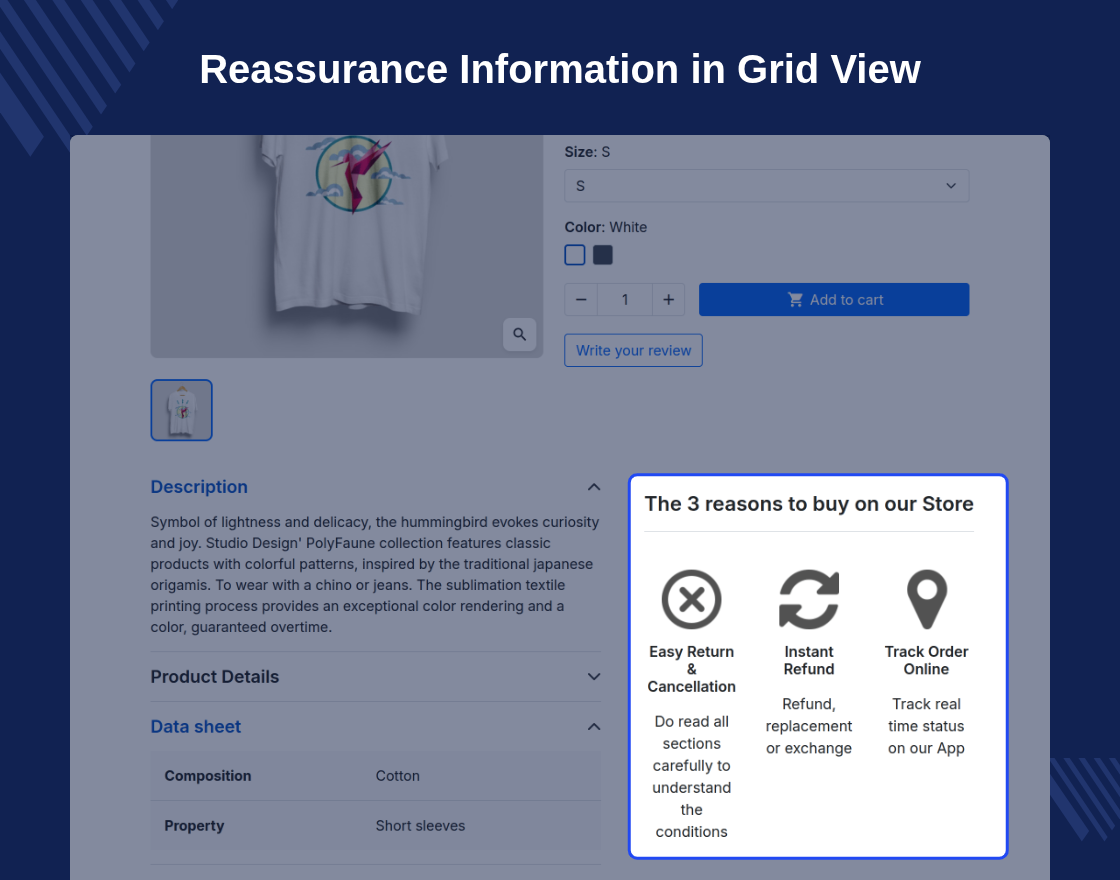Image resolution: width=1120 pixels, height=880 pixels.
Task: Decrease quantity with the minus button
Action: [x=581, y=299]
